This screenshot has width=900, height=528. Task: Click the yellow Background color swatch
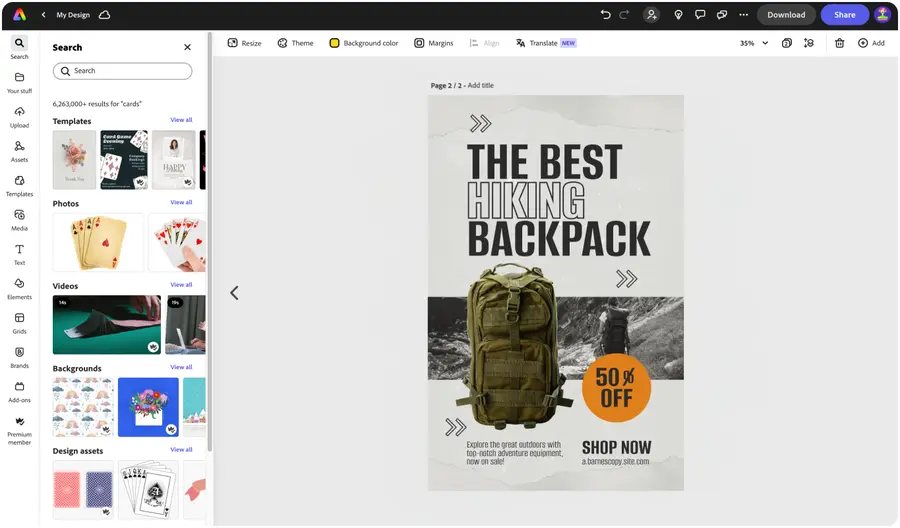(x=334, y=43)
